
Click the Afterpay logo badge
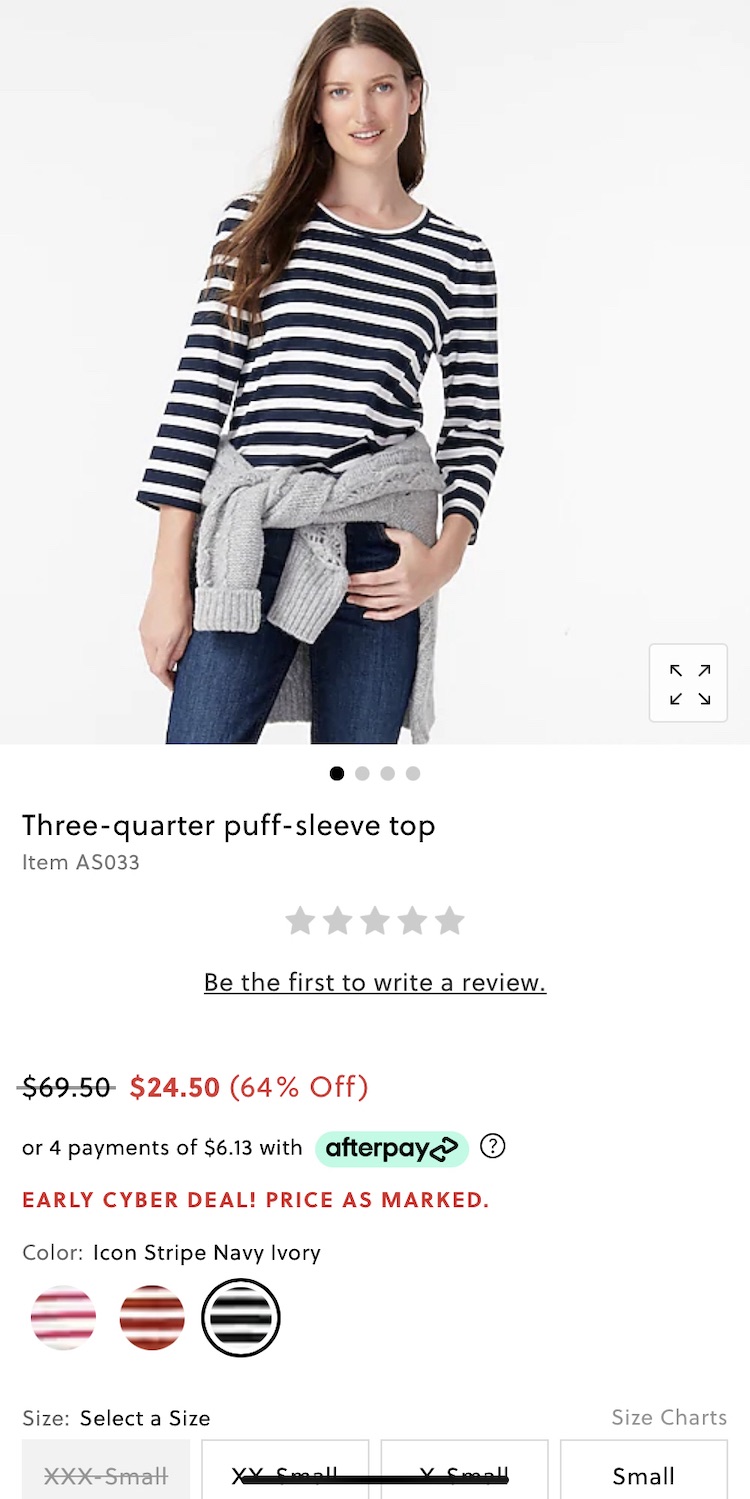pyautogui.click(x=392, y=1149)
